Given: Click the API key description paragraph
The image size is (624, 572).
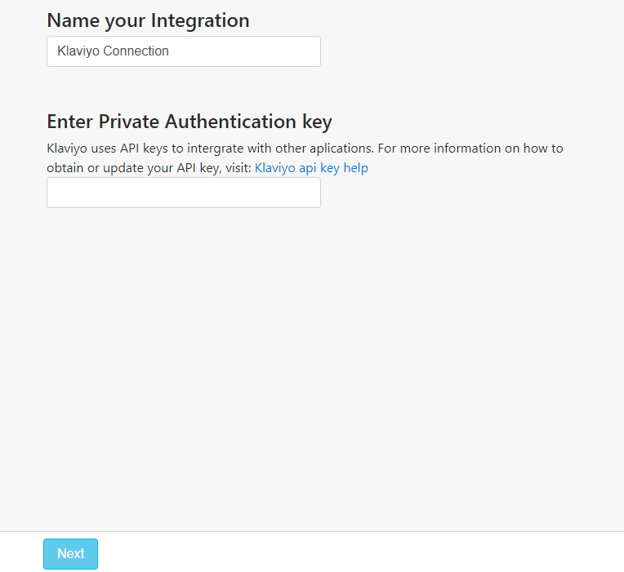Looking at the screenshot, I should click(305, 158).
